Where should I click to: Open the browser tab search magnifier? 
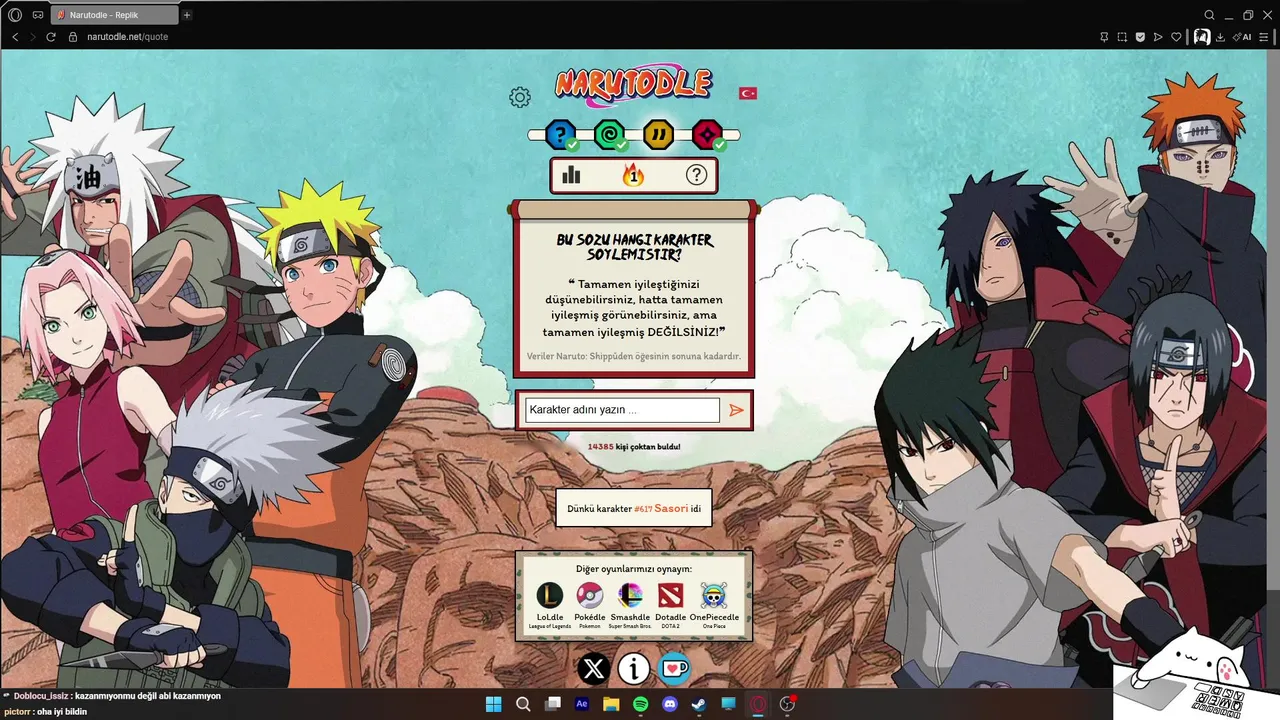click(x=1209, y=15)
